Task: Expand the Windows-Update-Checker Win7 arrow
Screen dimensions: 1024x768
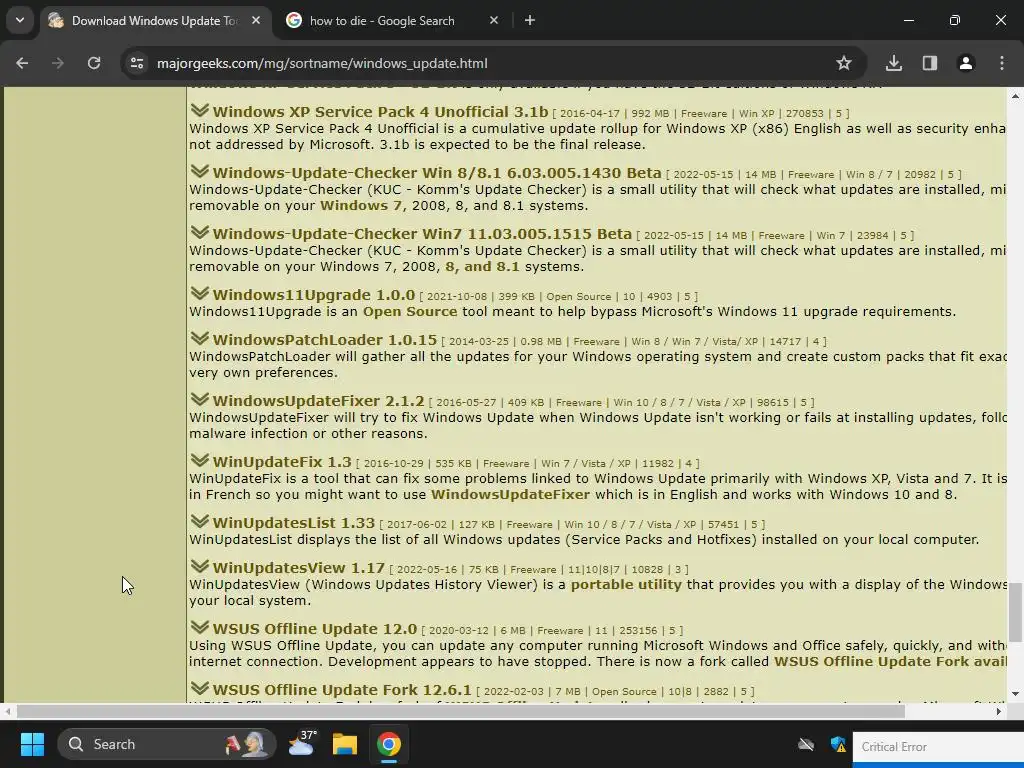Action: pos(200,232)
